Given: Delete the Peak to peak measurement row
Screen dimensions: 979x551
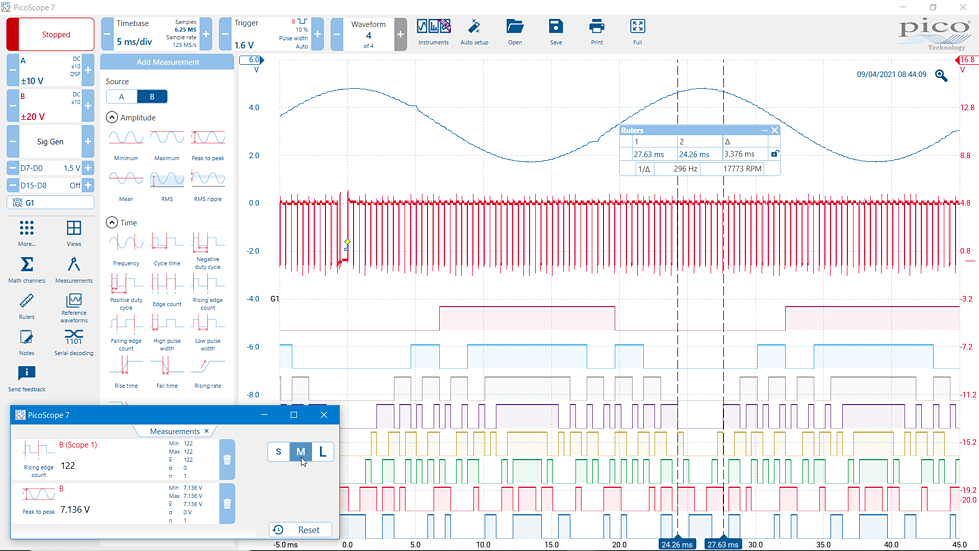Looking at the screenshot, I should tap(227, 503).
